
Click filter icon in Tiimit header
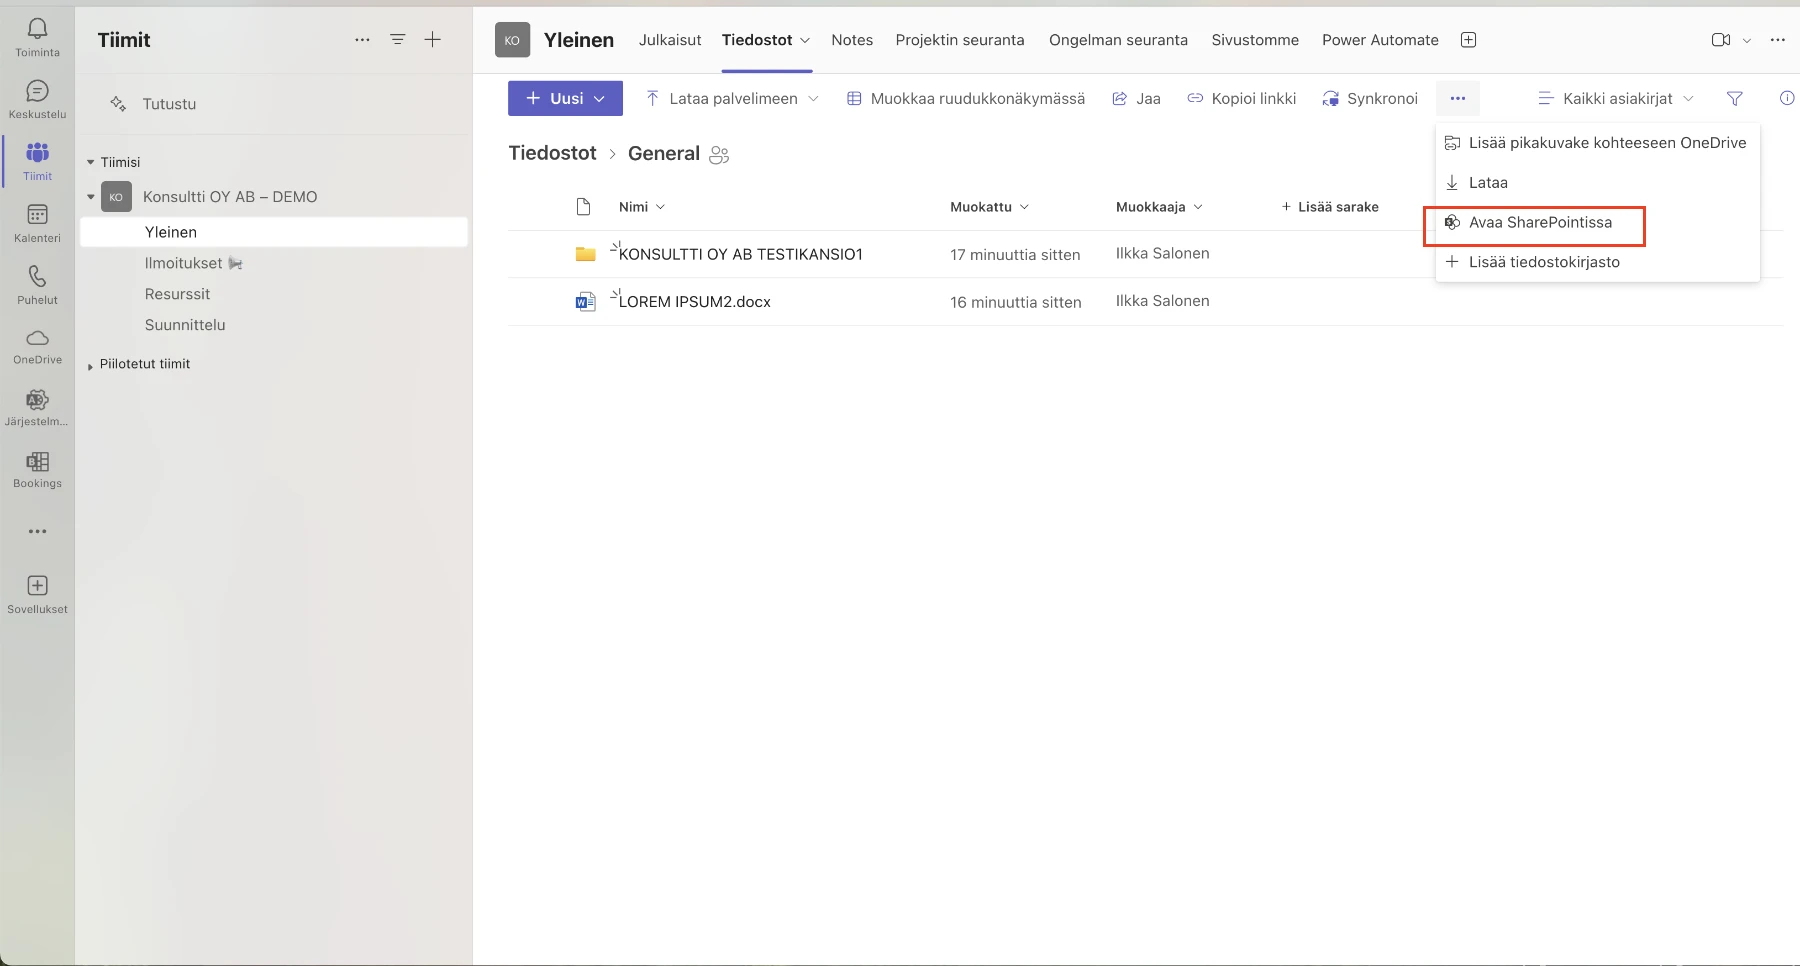pos(397,40)
